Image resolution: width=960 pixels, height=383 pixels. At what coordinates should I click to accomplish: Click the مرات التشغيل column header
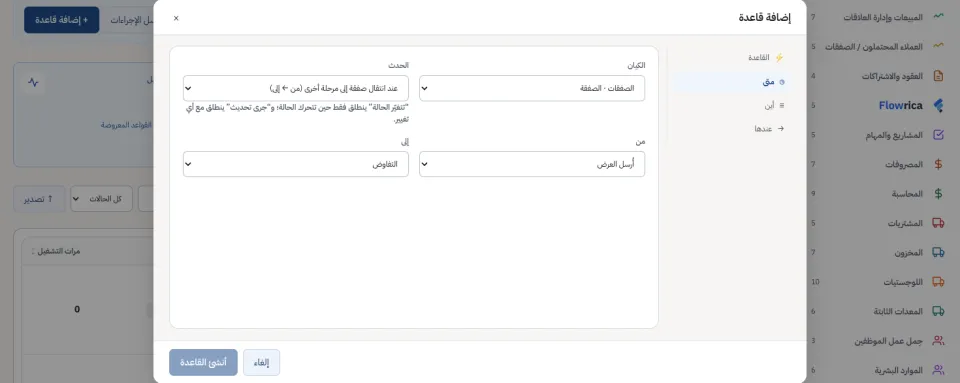(59, 251)
